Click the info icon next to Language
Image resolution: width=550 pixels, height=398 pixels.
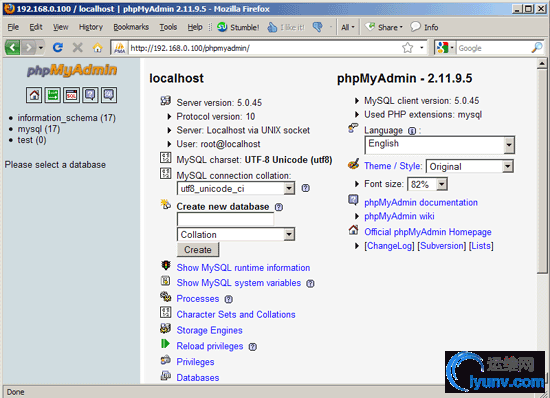coord(412,131)
